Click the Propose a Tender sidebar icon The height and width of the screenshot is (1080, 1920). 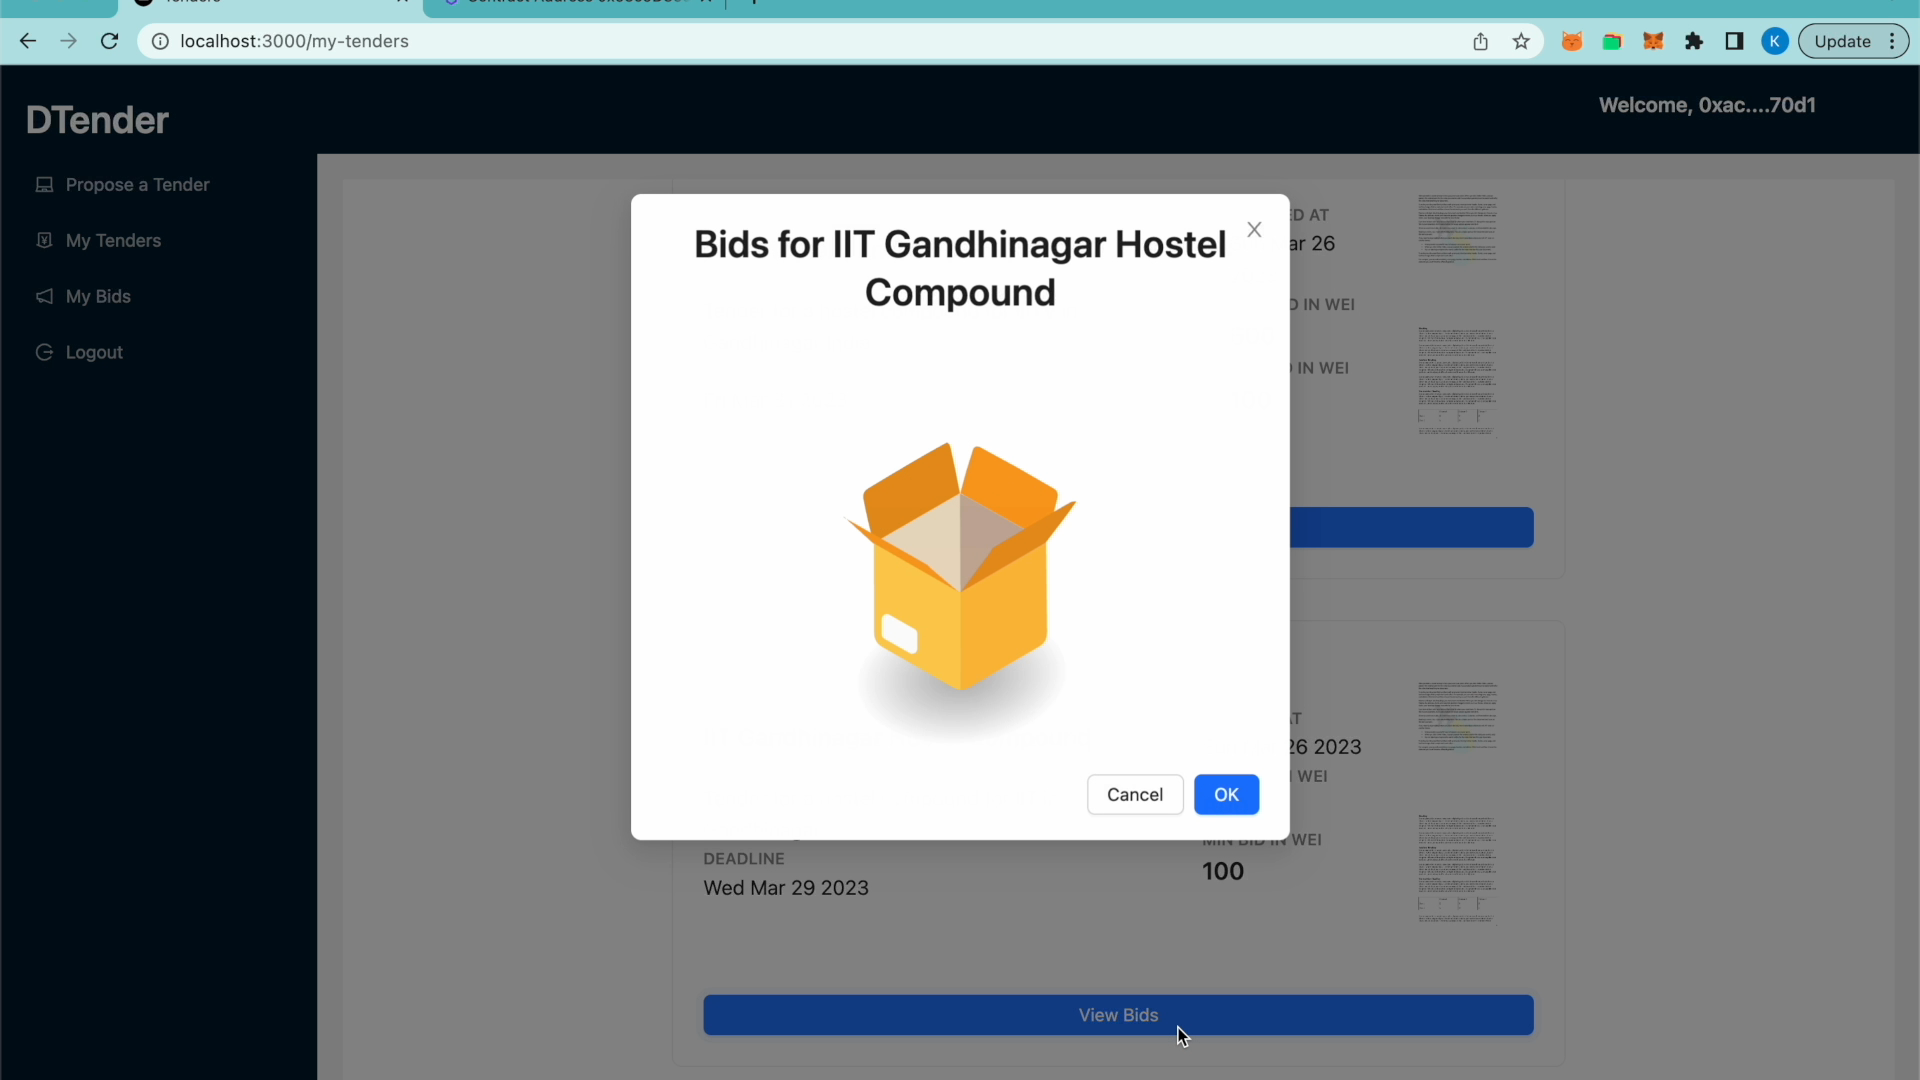(44, 185)
